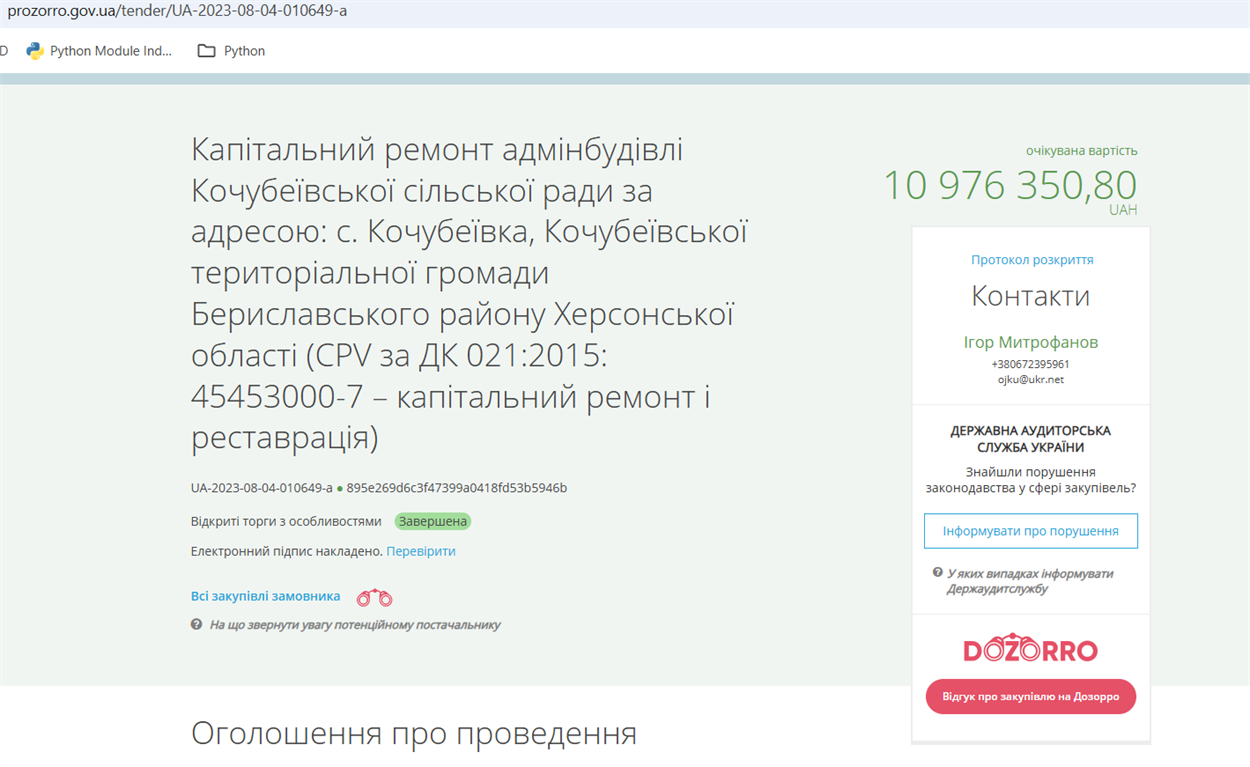Open the Python Module Index bookmark
This screenshot has height=767, width=1250.
pyautogui.click(x=99, y=51)
